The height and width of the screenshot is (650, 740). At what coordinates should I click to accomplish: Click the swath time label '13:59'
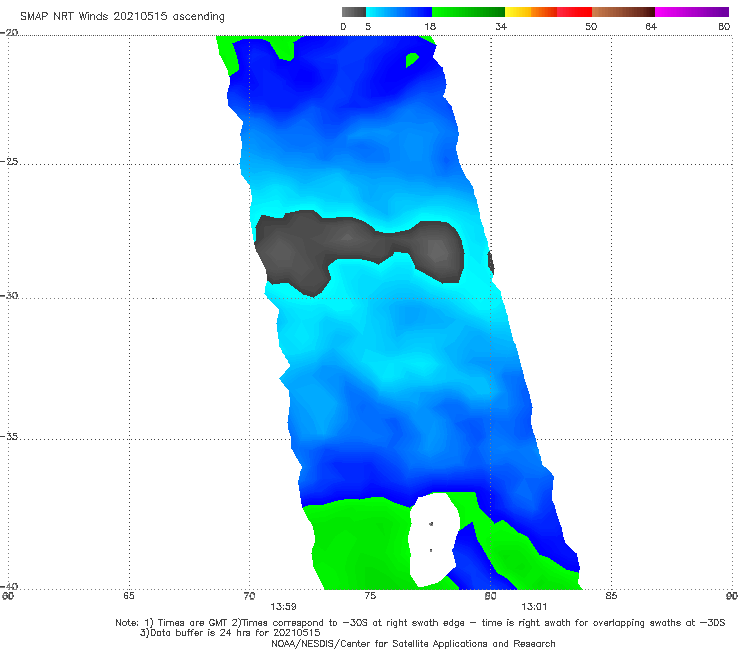point(283,607)
